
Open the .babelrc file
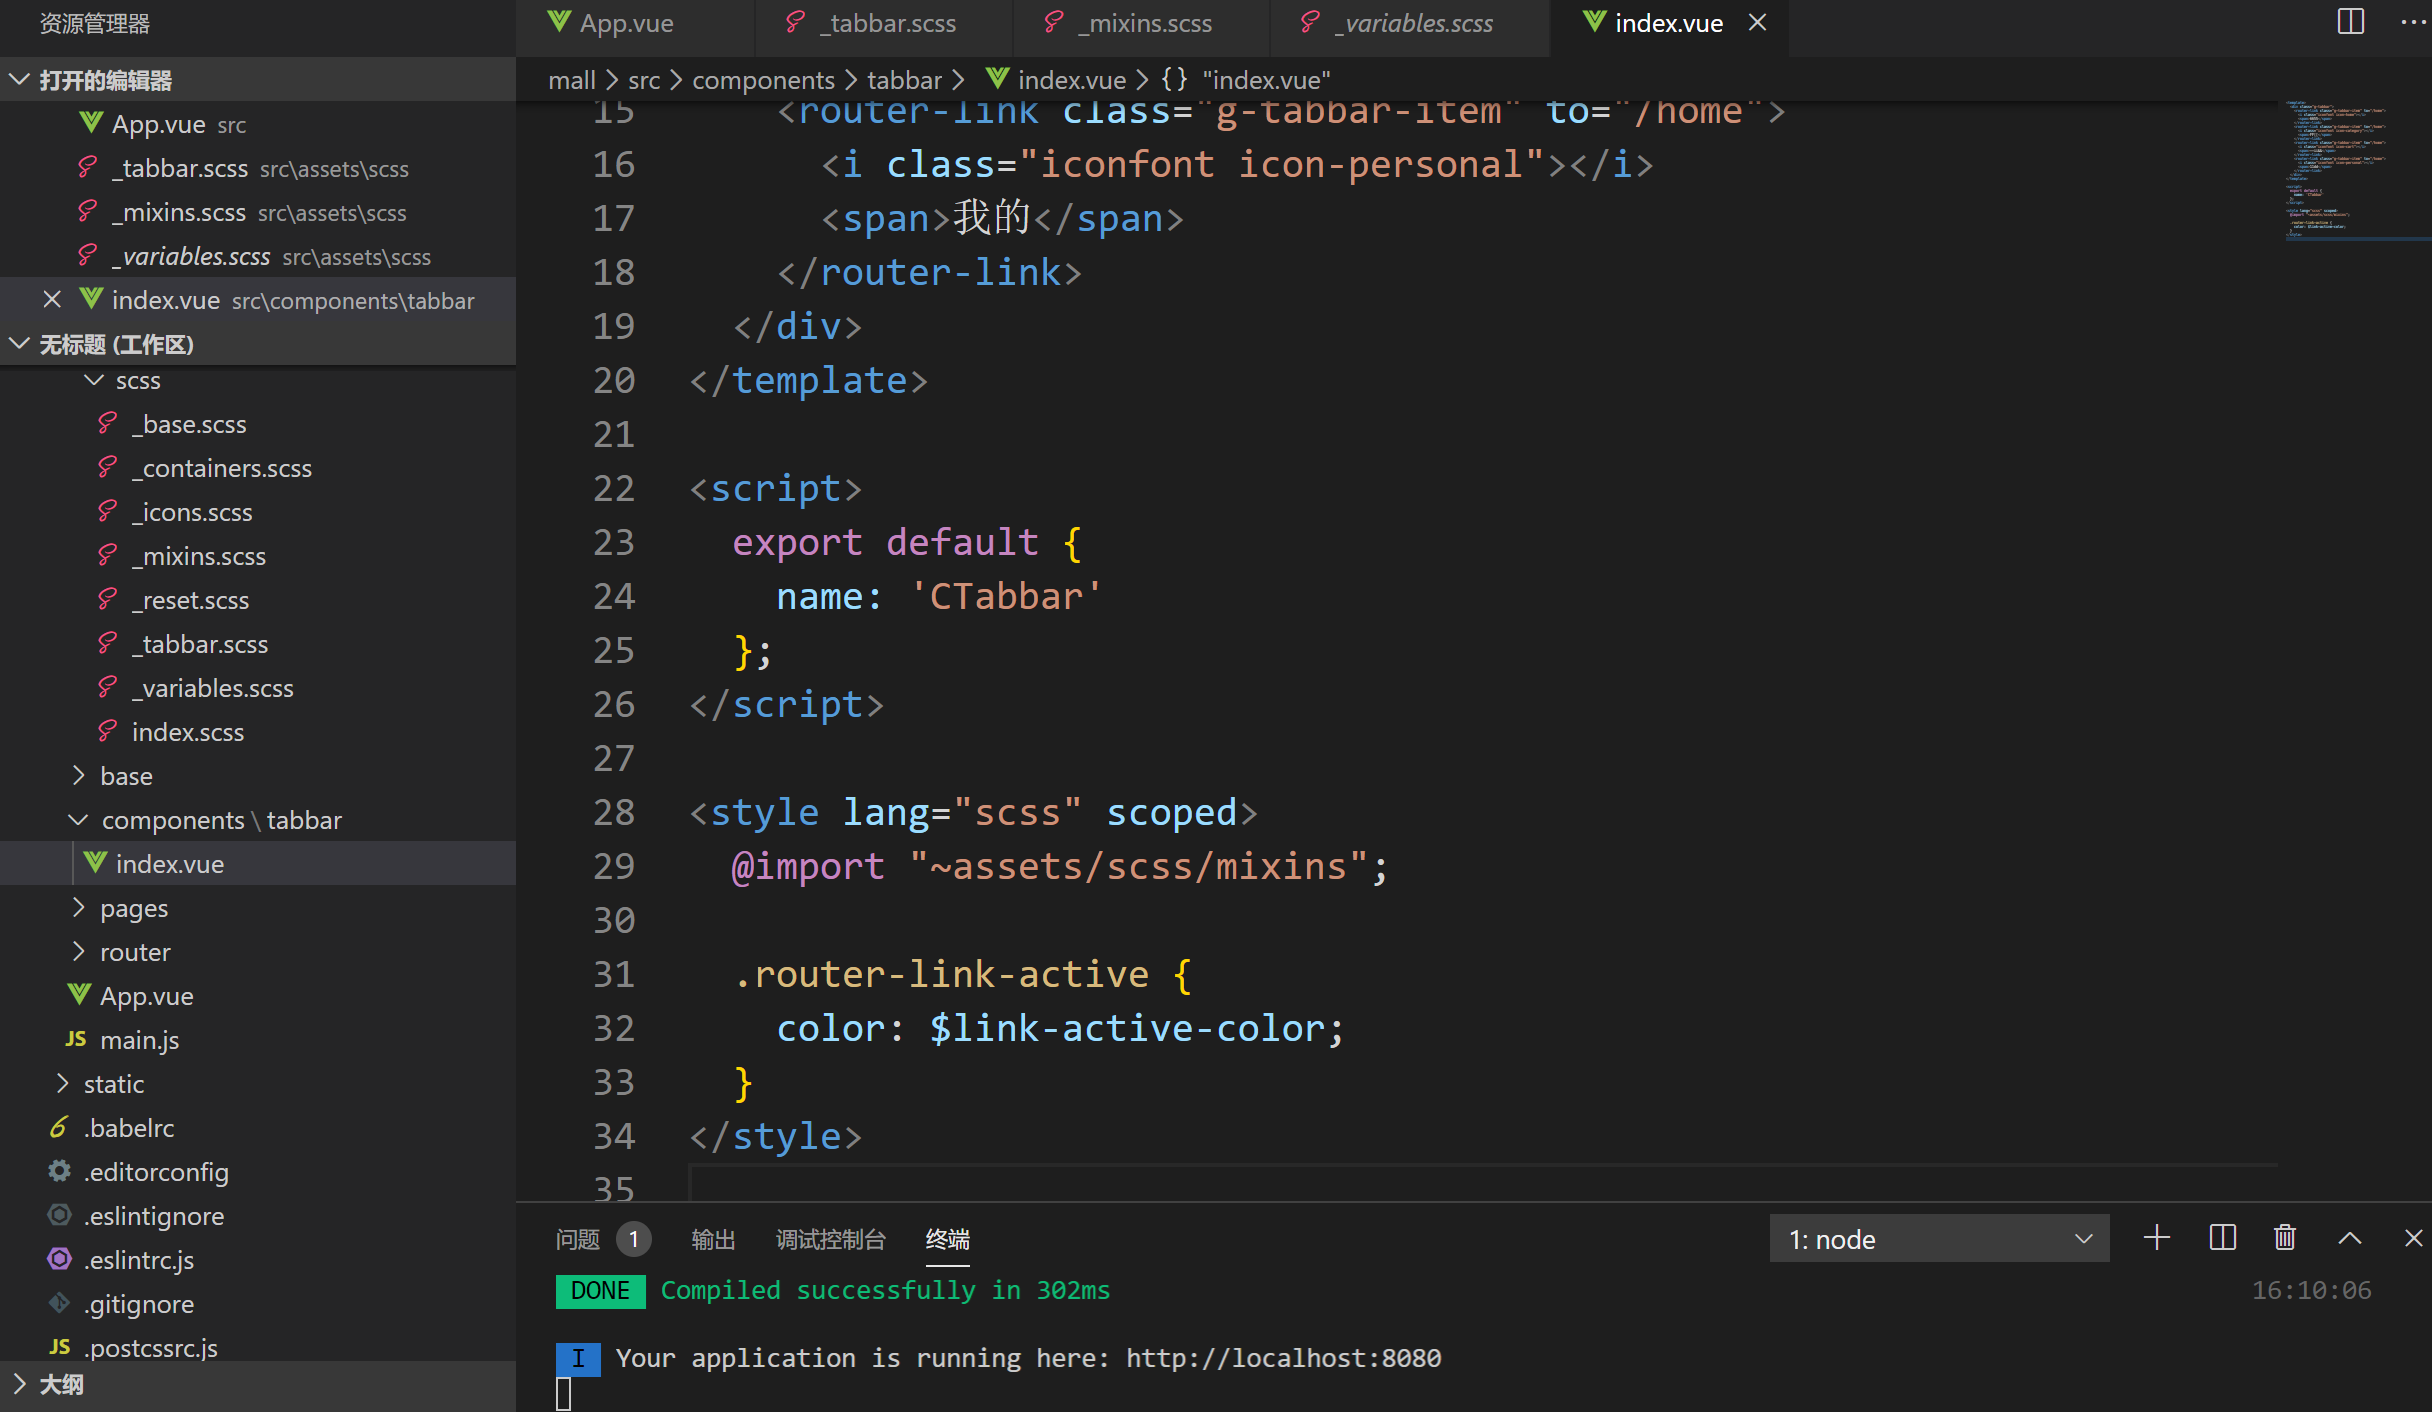pyautogui.click(x=258, y=1128)
